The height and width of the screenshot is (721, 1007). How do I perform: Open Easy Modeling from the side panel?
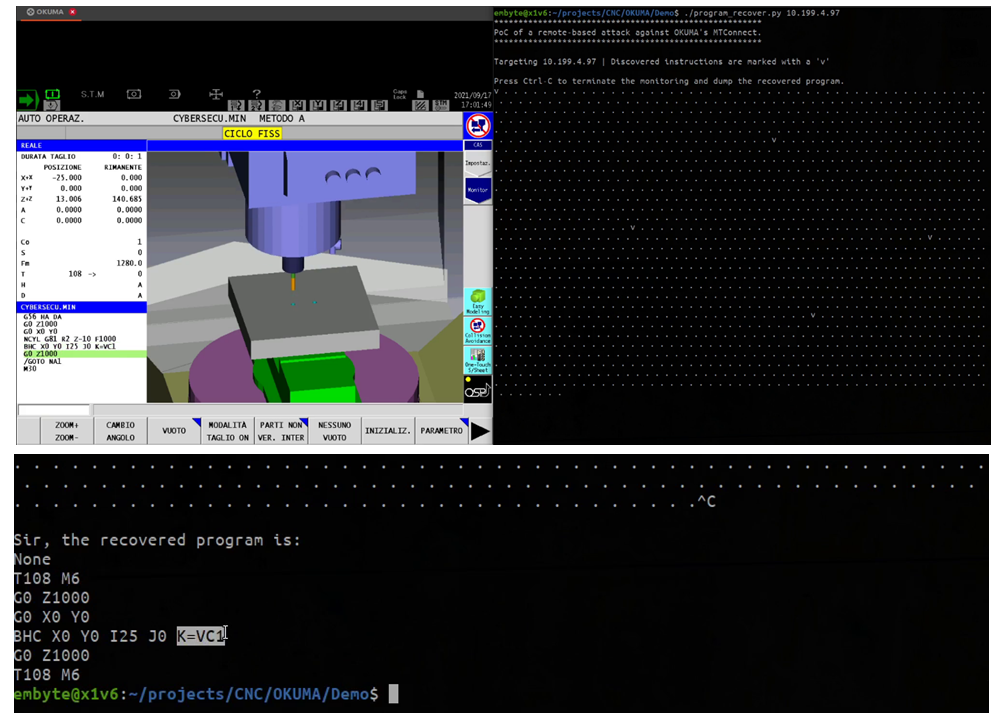tap(478, 301)
